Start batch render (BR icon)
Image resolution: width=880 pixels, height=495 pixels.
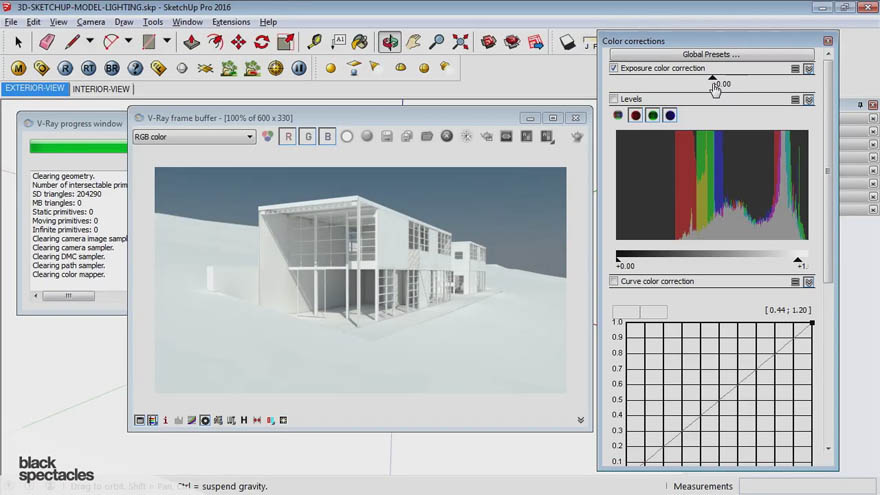[112, 68]
